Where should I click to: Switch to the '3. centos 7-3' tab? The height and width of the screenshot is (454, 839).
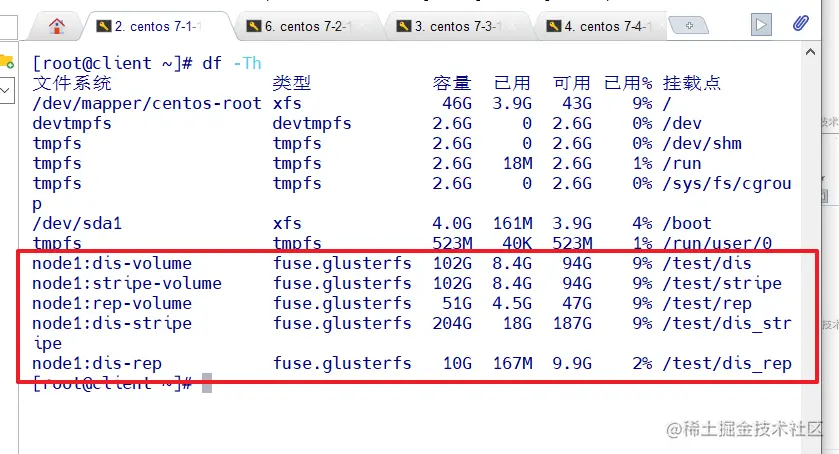[457, 26]
